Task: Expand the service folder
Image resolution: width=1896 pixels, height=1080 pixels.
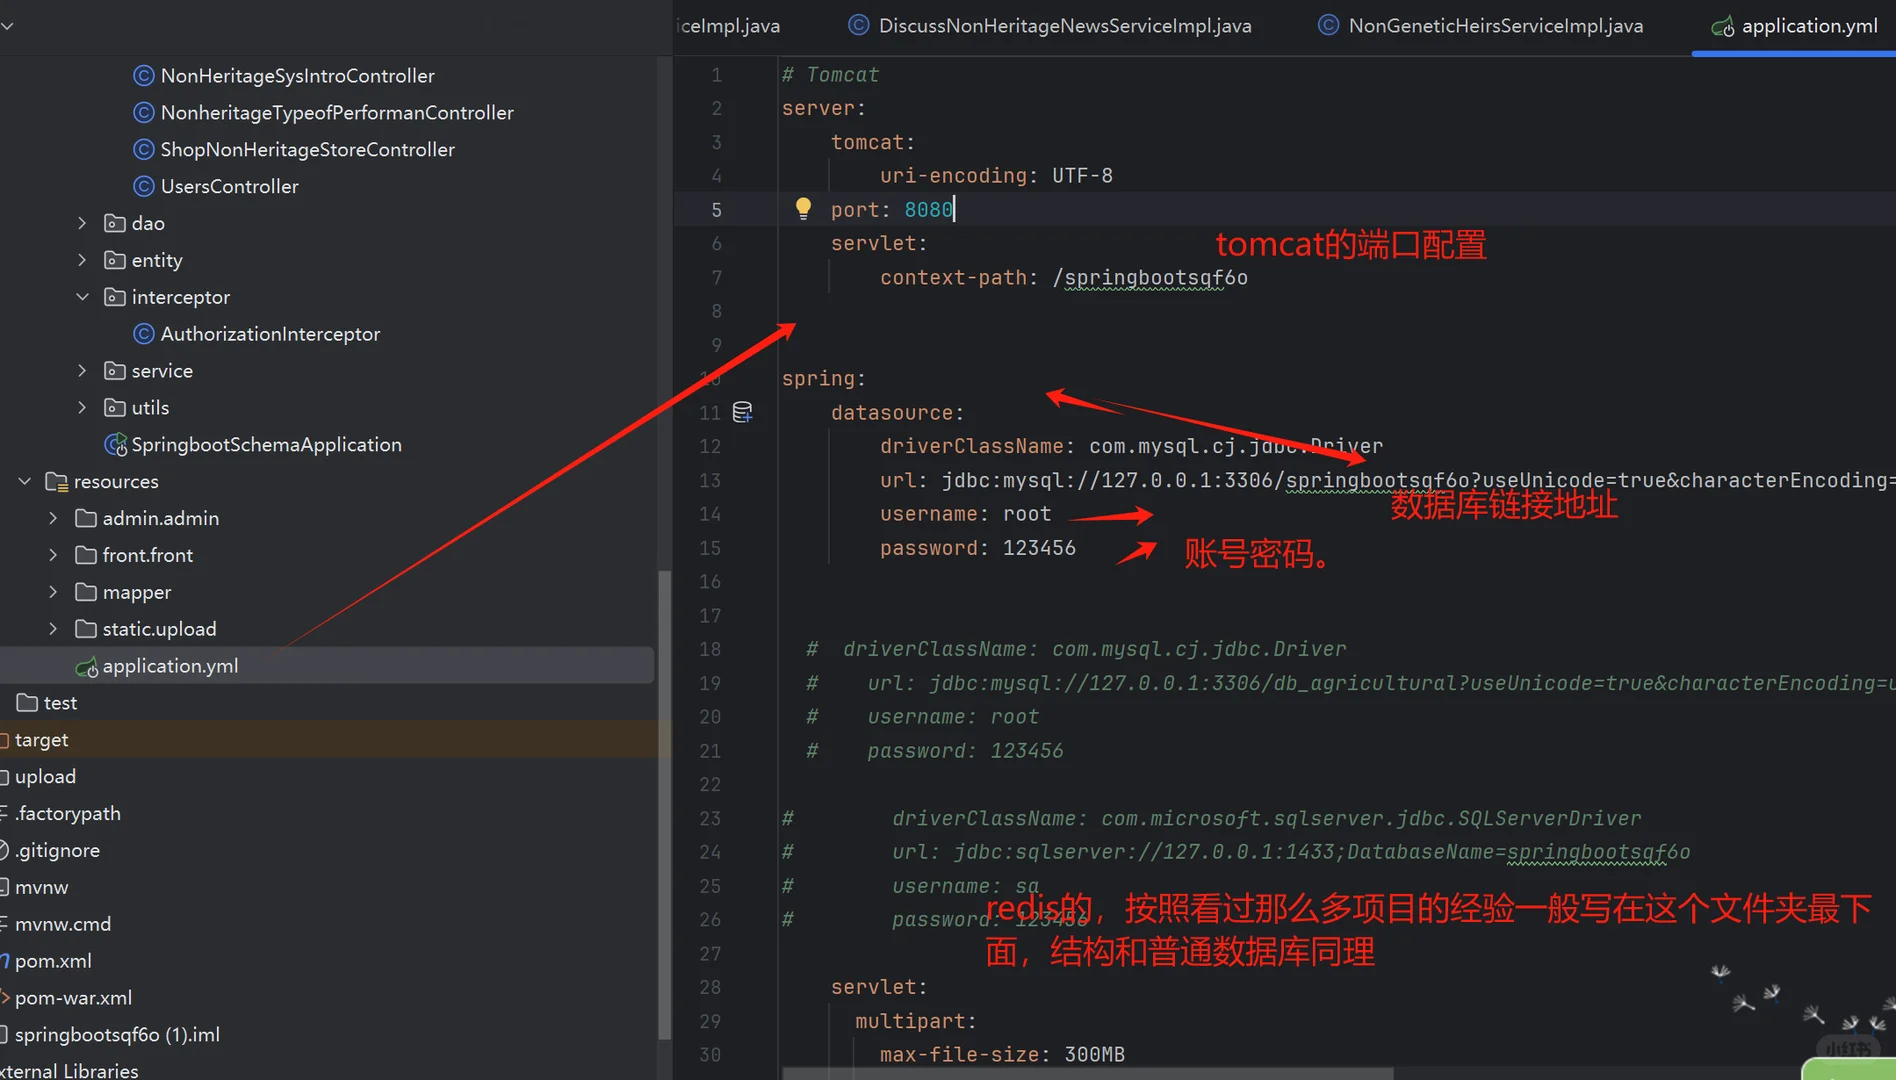Action: click(82, 370)
